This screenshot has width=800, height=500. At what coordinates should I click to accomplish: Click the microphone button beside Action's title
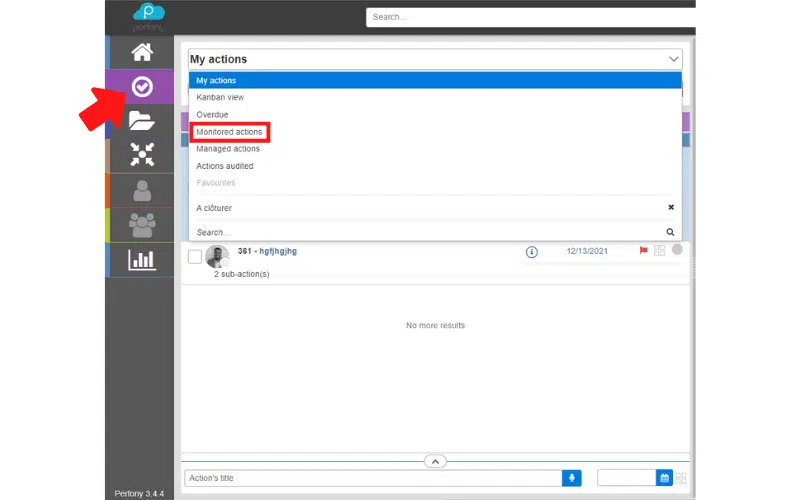tap(572, 478)
